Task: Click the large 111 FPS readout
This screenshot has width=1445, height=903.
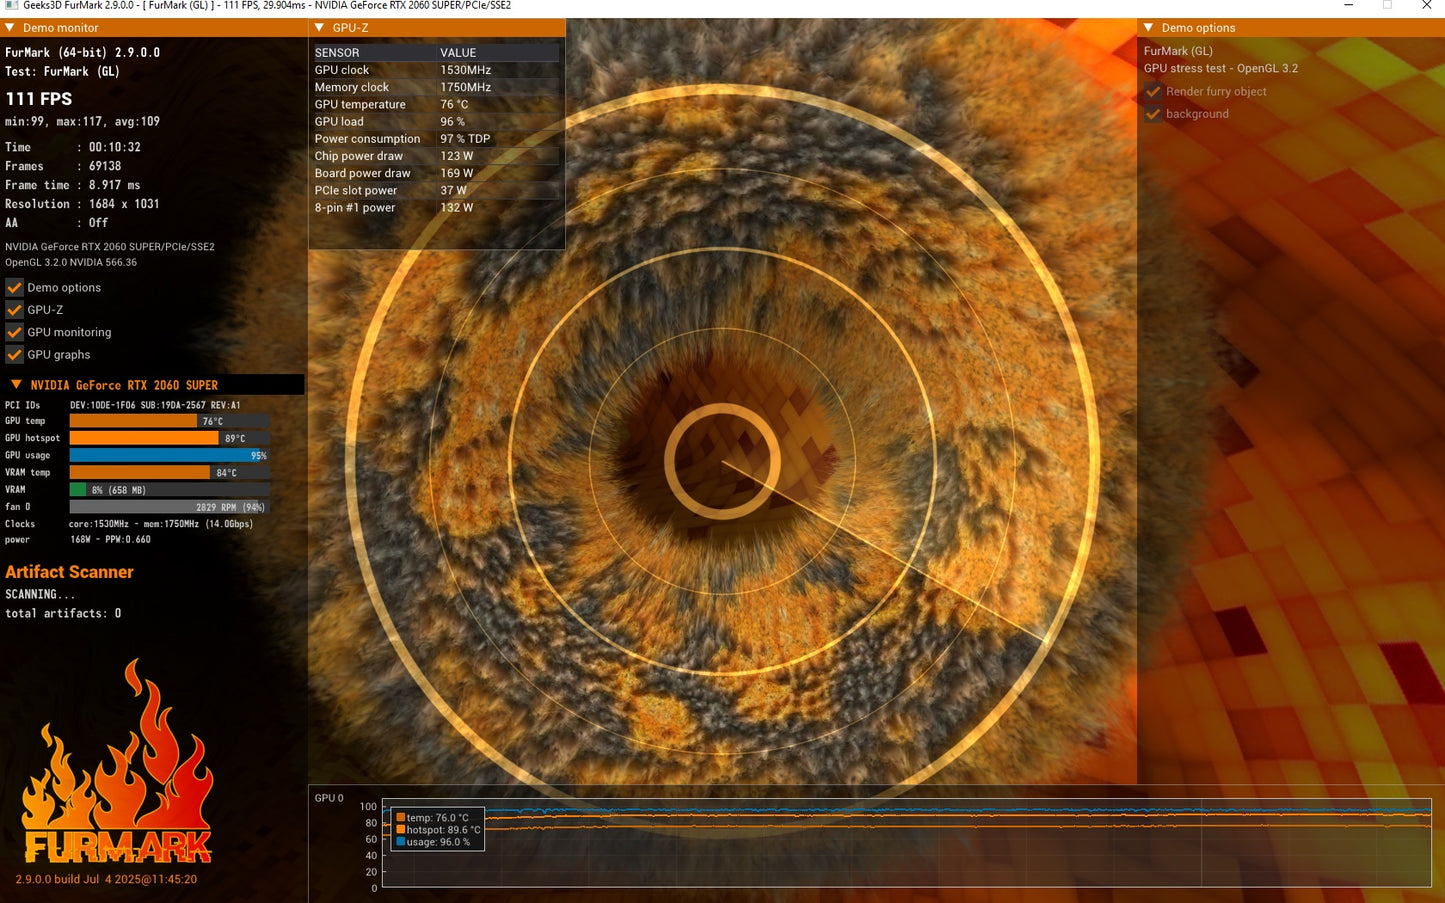Action: [x=39, y=99]
